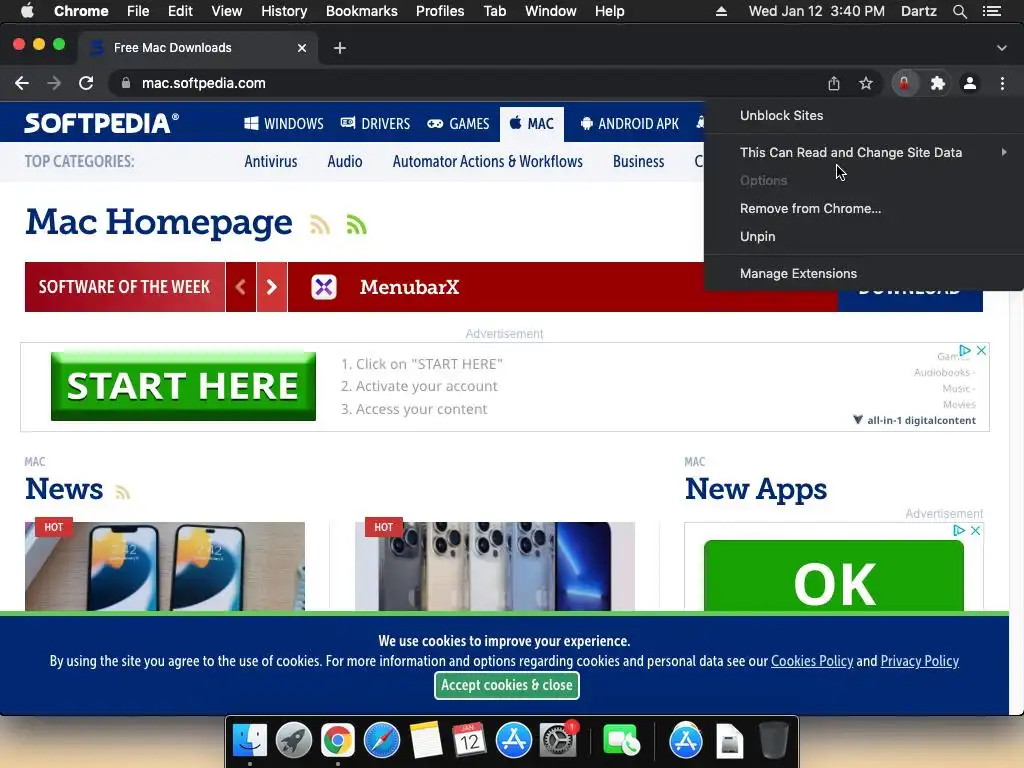Image resolution: width=1024 pixels, height=768 pixels.
Task: Close the START HERE advertisement
Action: [x=981, y=351]
